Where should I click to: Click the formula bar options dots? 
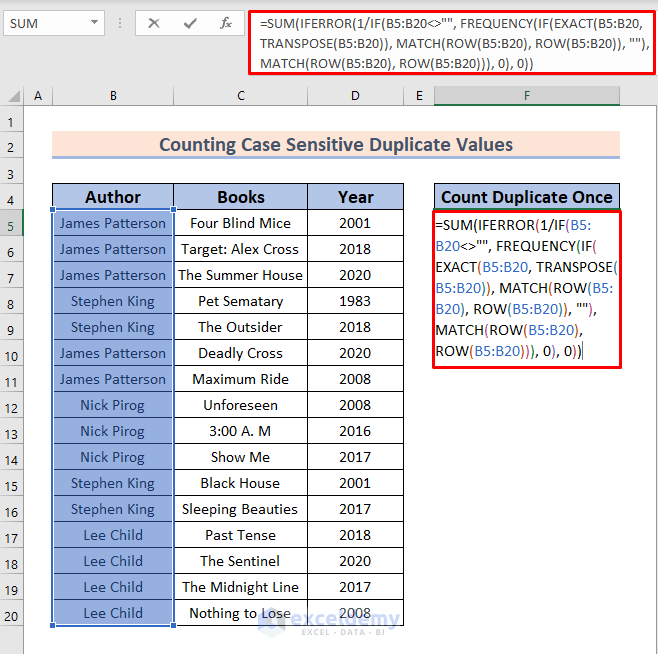pos(120,23)
